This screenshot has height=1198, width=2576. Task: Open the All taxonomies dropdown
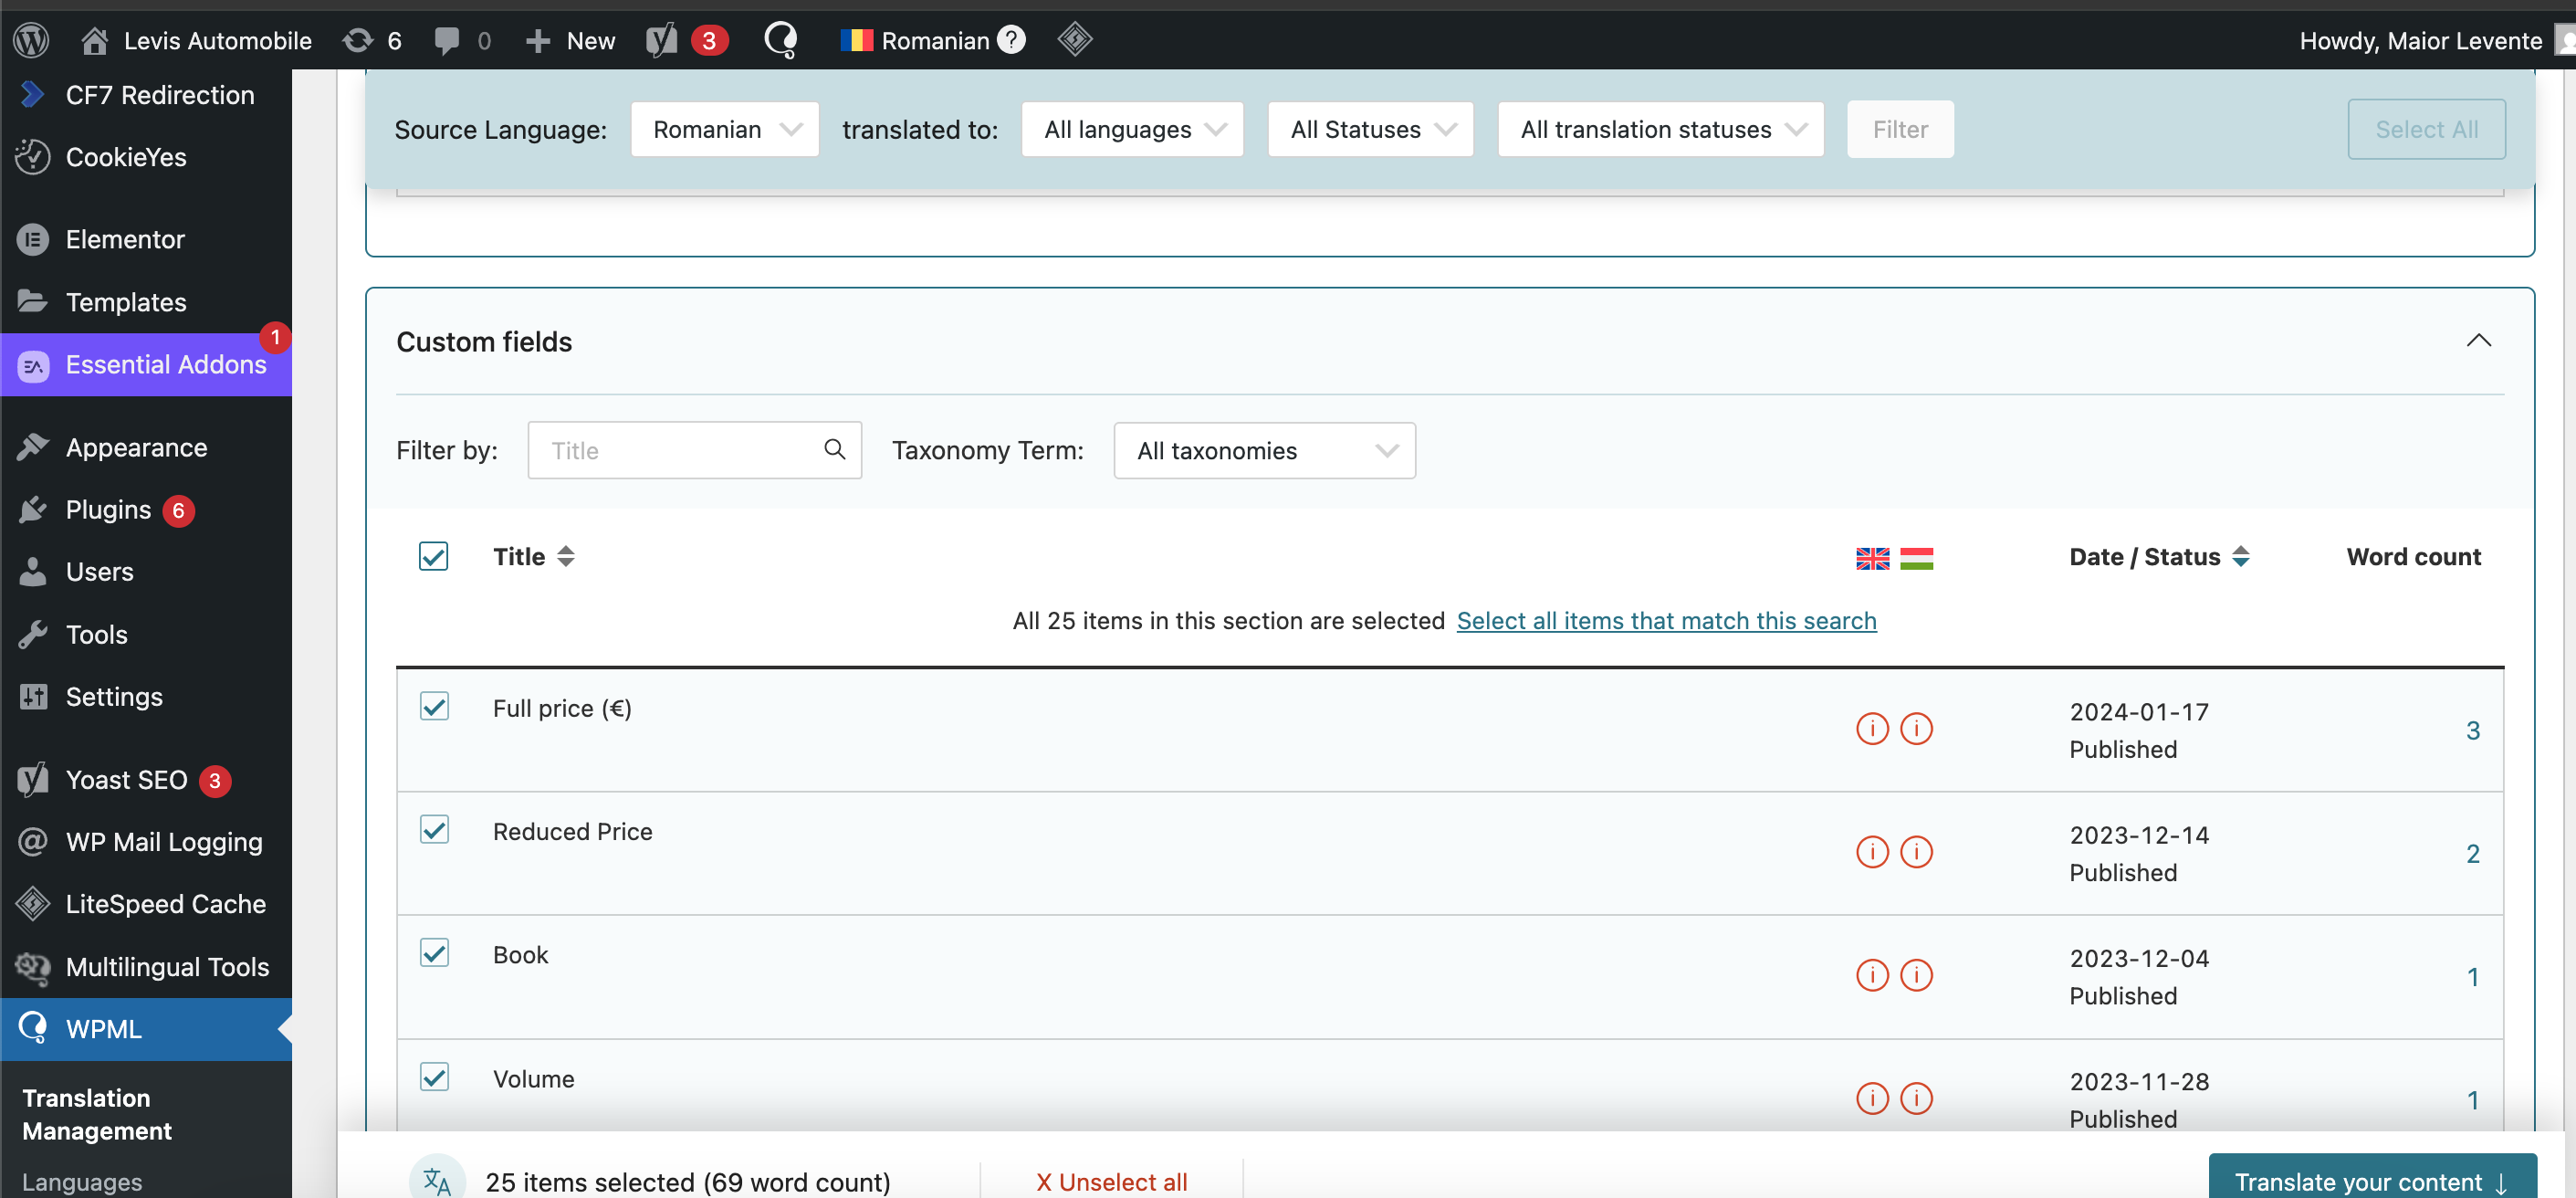(1264, 451)
